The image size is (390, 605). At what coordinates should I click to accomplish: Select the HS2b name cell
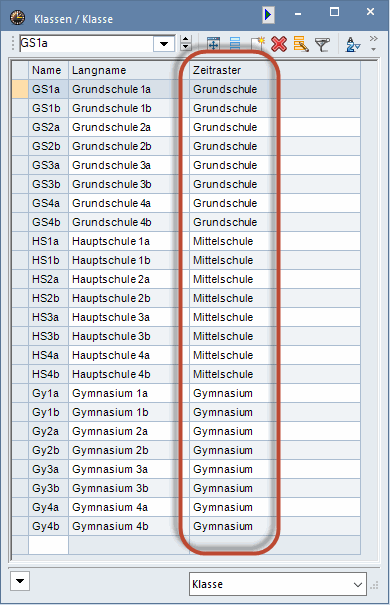click(x=49, y=298)
